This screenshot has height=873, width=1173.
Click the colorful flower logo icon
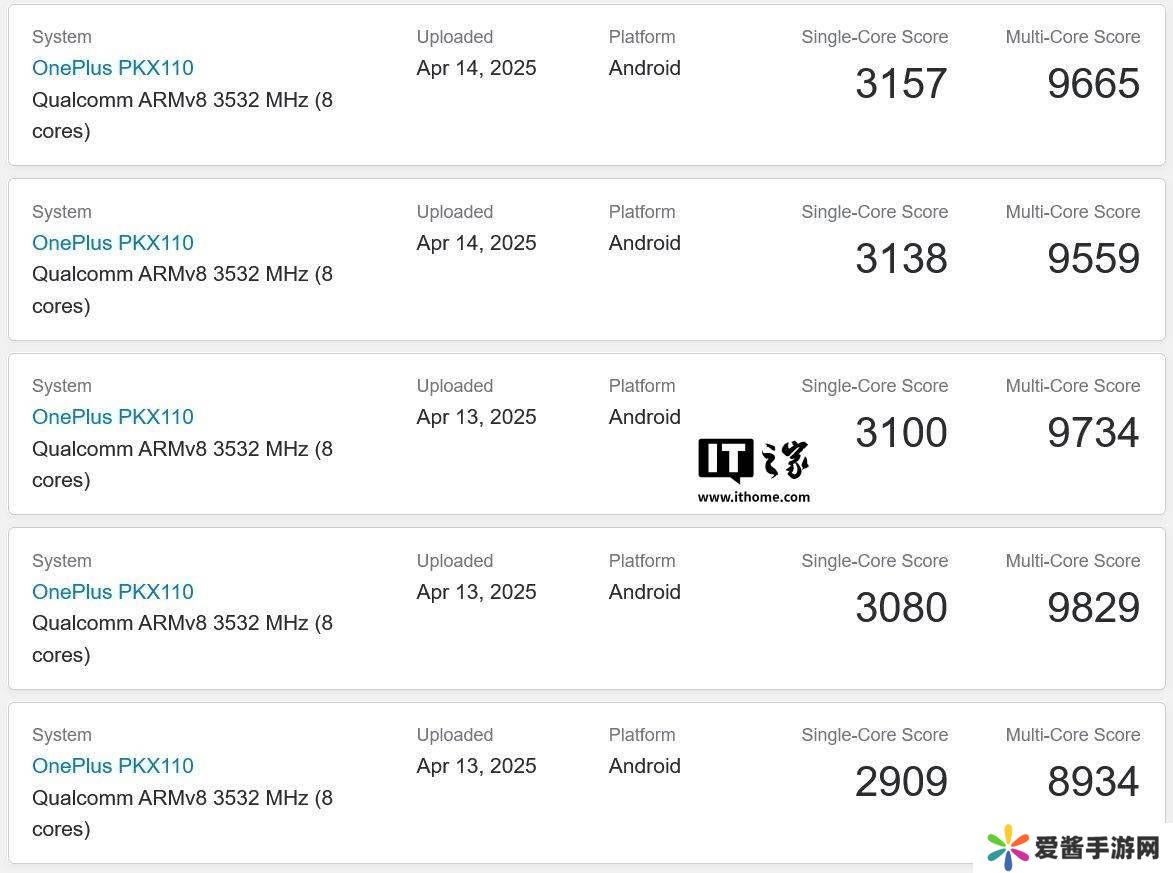(1008, 847)
